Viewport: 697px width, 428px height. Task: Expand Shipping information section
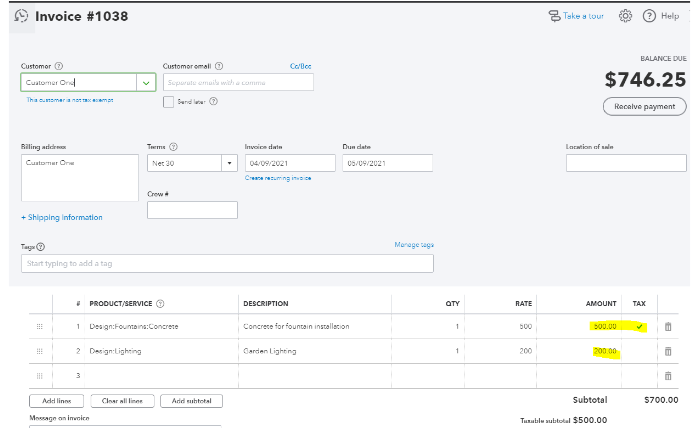pyautogui.click(x=62, y=217)
